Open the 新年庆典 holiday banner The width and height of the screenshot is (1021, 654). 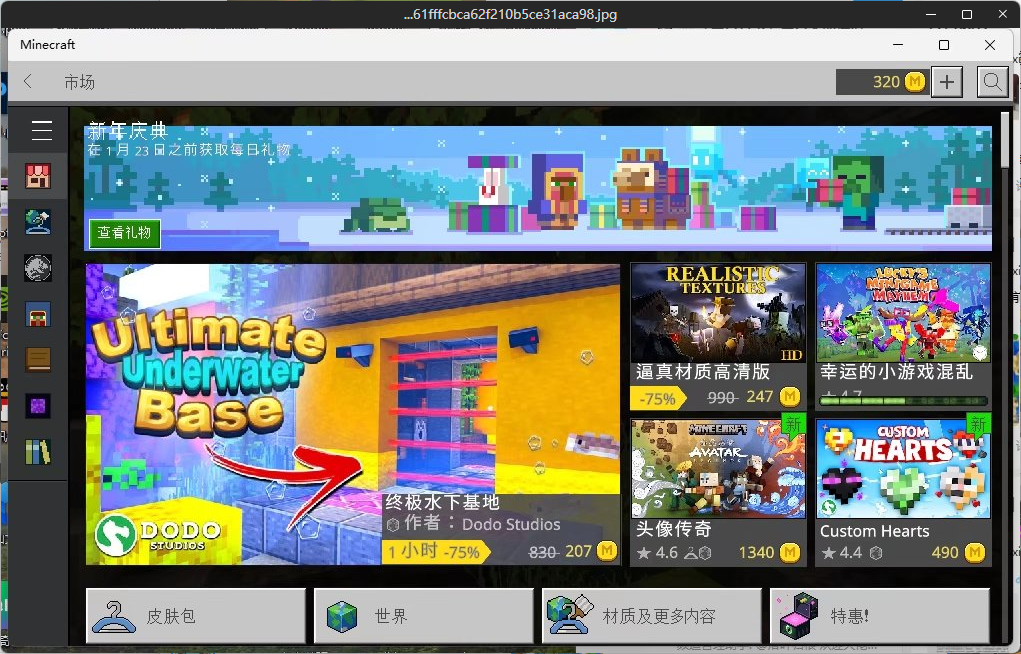click(538, 188)
